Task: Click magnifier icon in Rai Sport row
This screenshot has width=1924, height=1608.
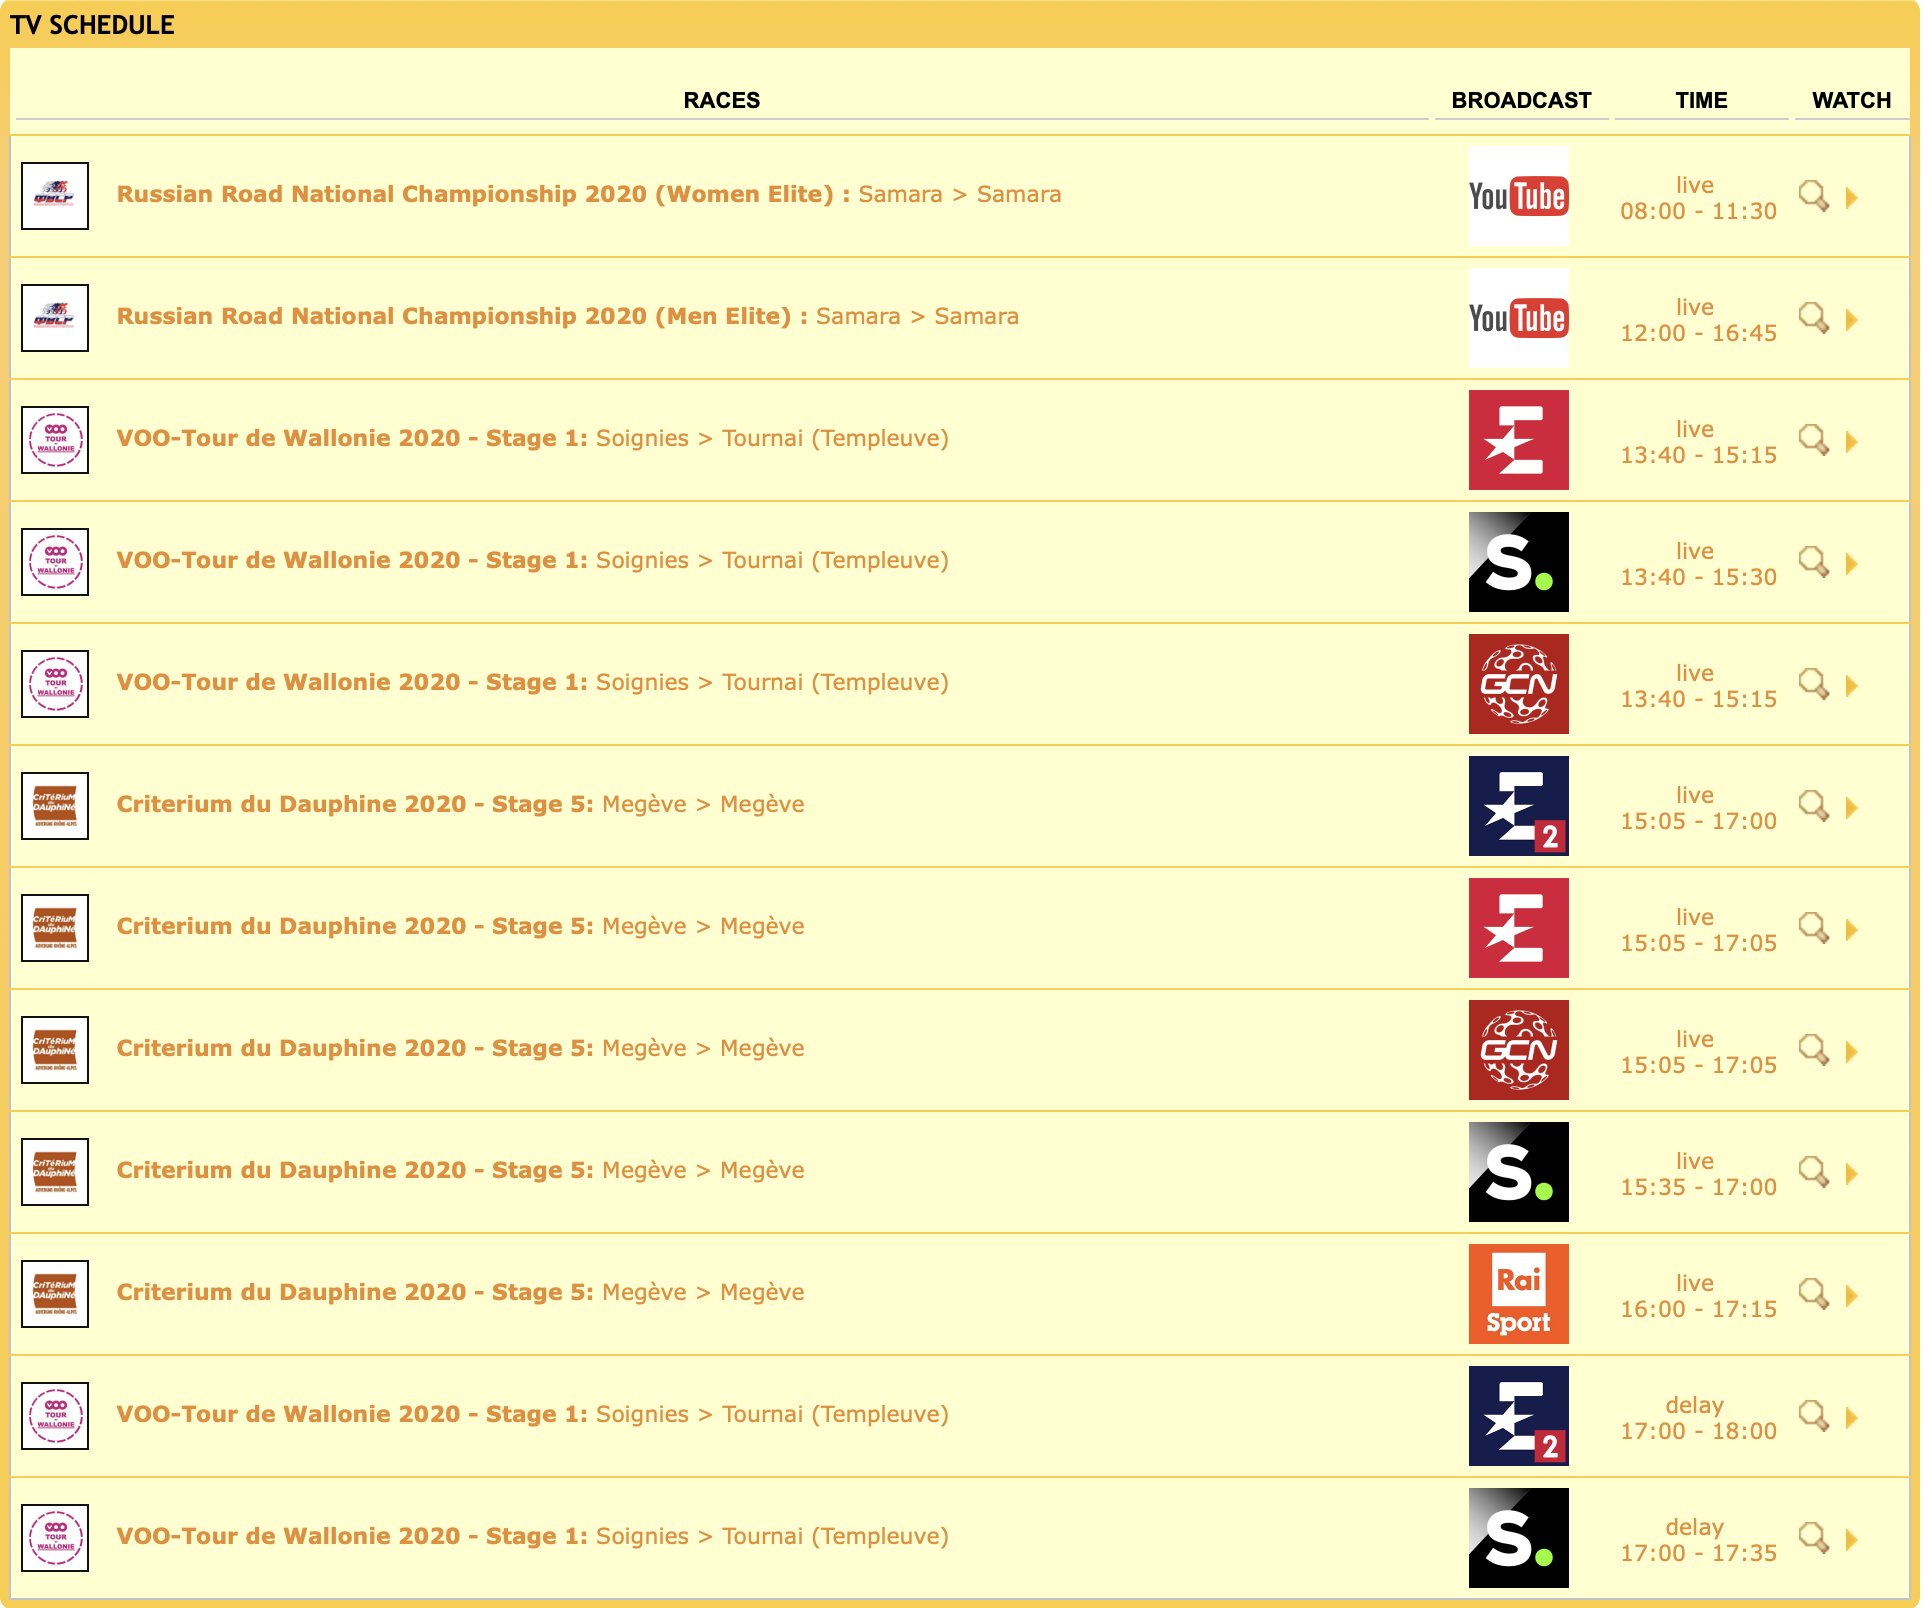Action: 1812,1294
